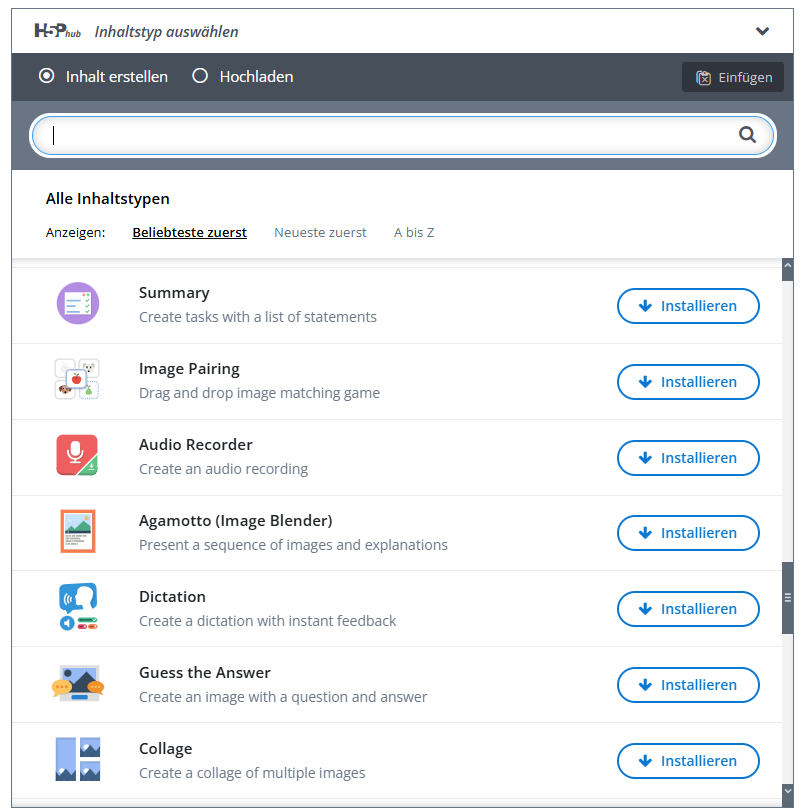The image size is (802, 812).
Task: Click 'Create tasks with a list of statements'
Action: click(x=258, y=317)
